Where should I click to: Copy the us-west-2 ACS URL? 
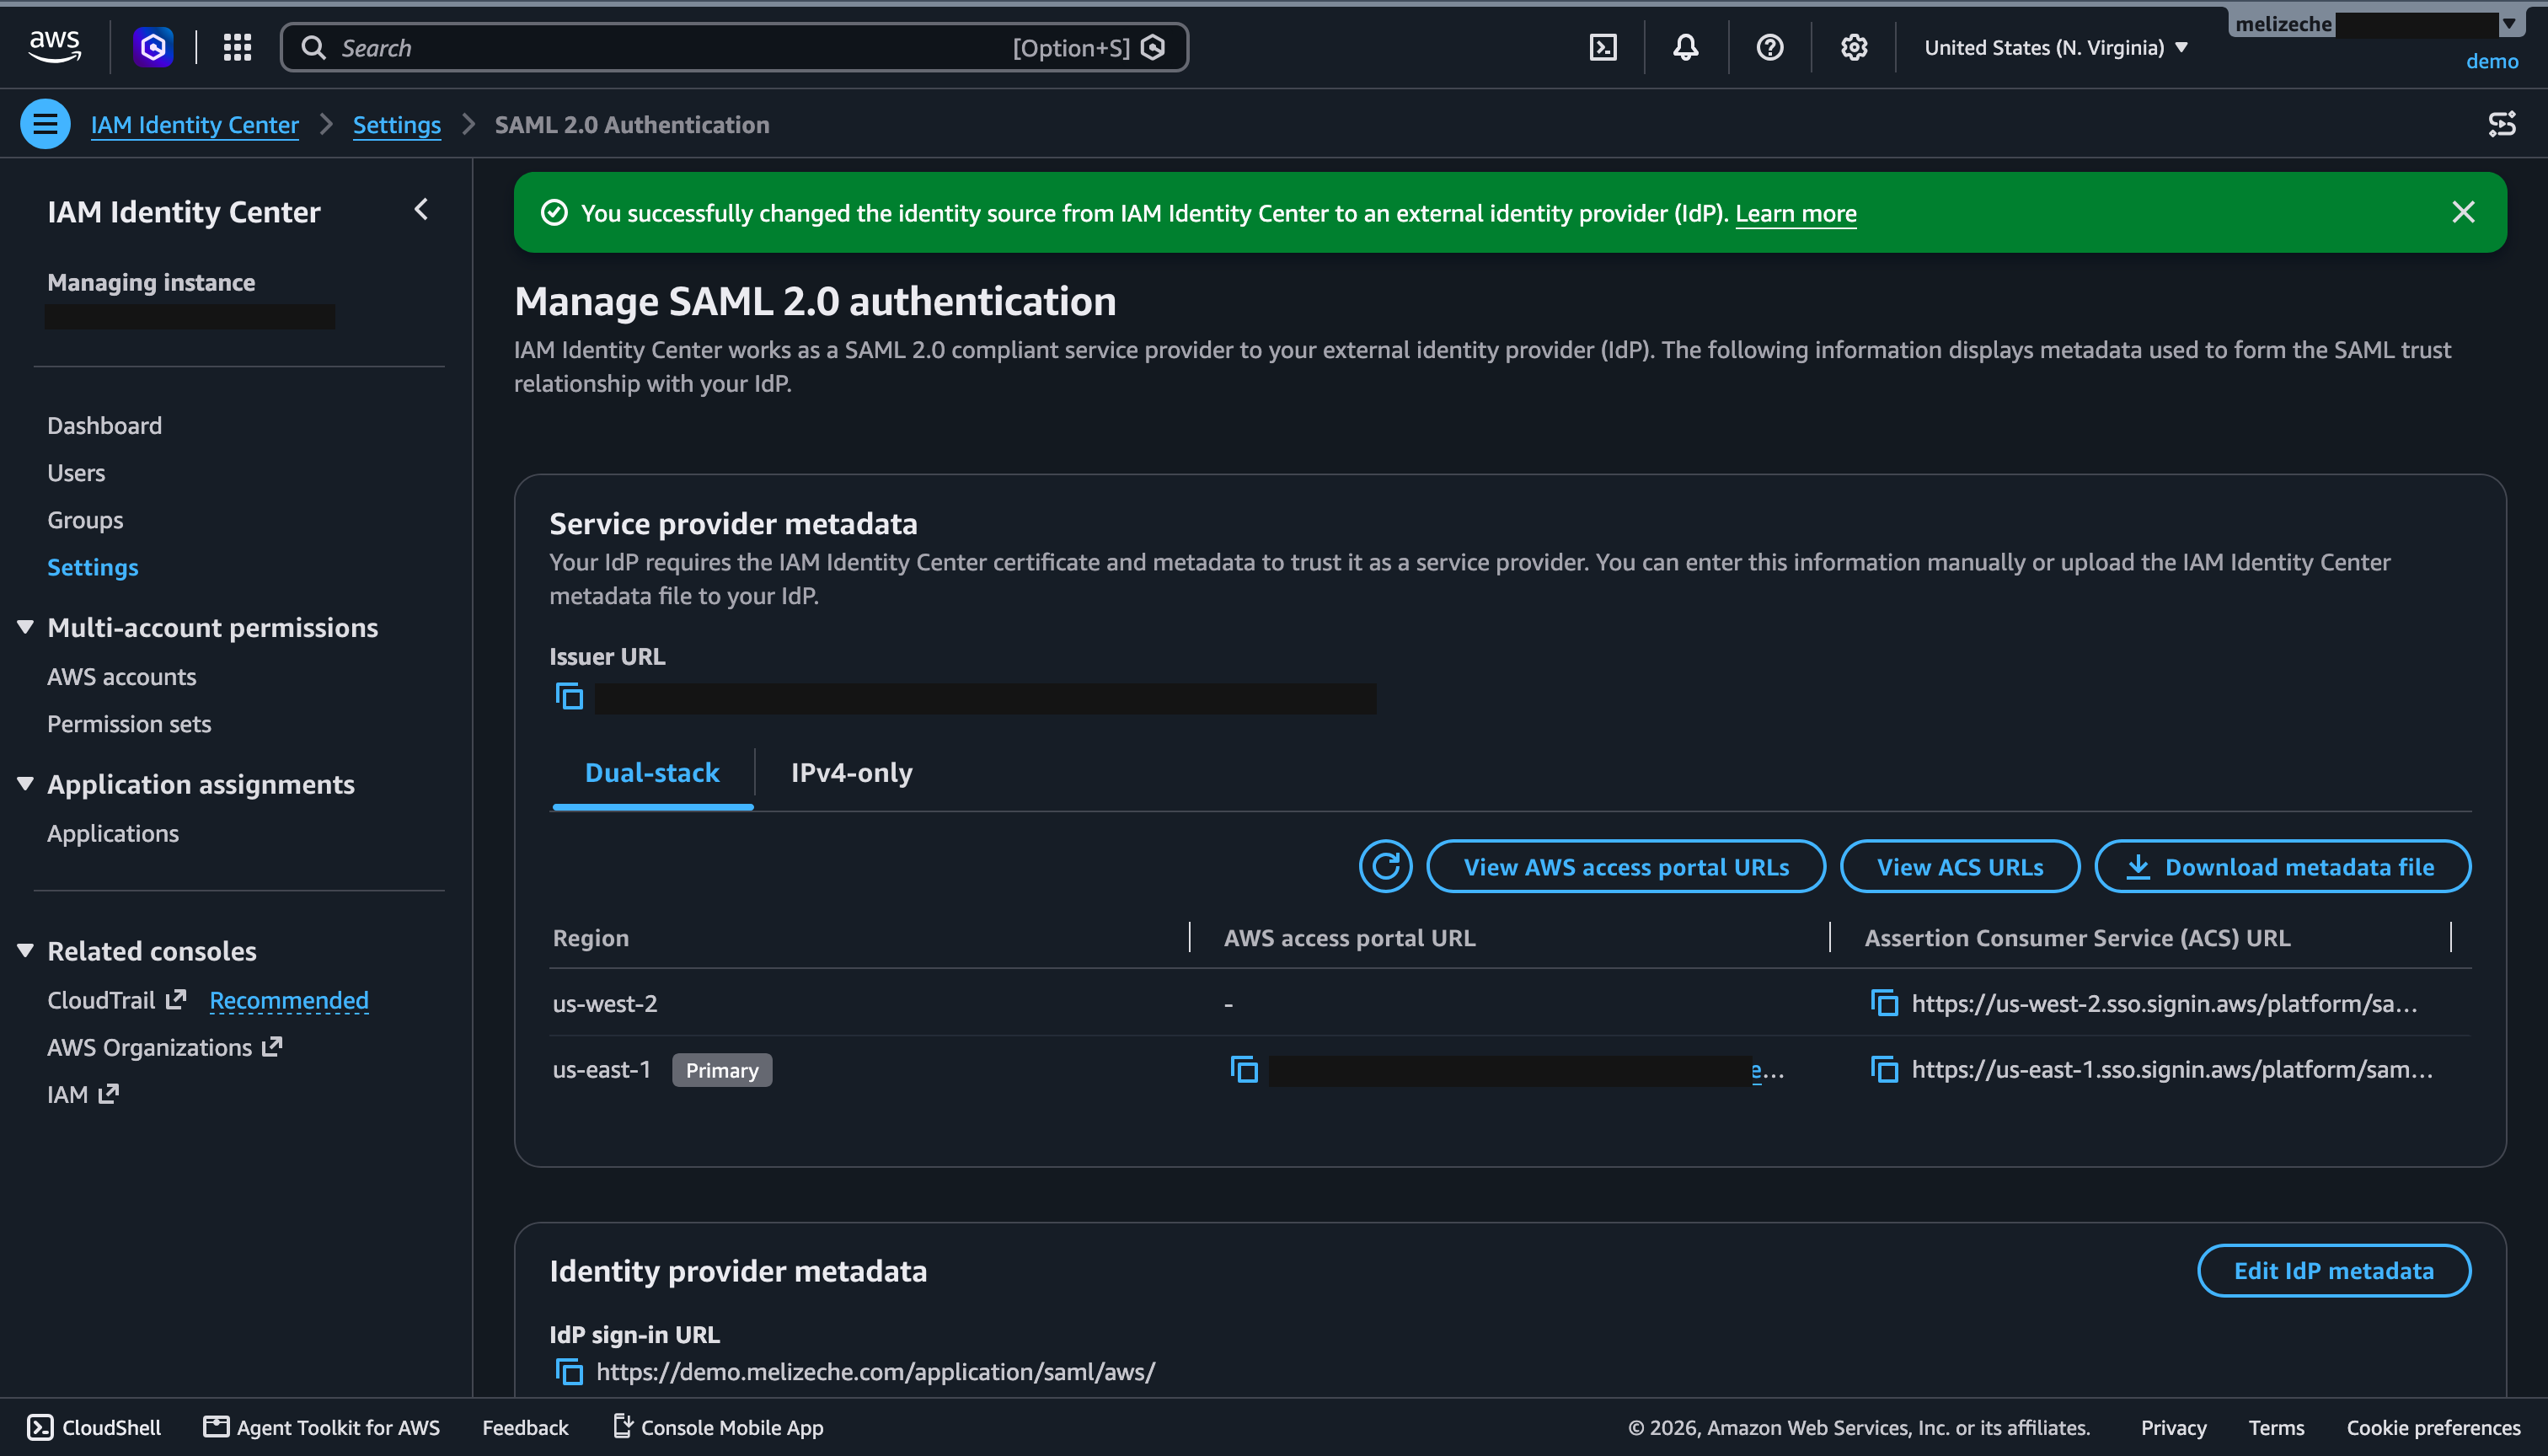(x=1884, y=1003)
